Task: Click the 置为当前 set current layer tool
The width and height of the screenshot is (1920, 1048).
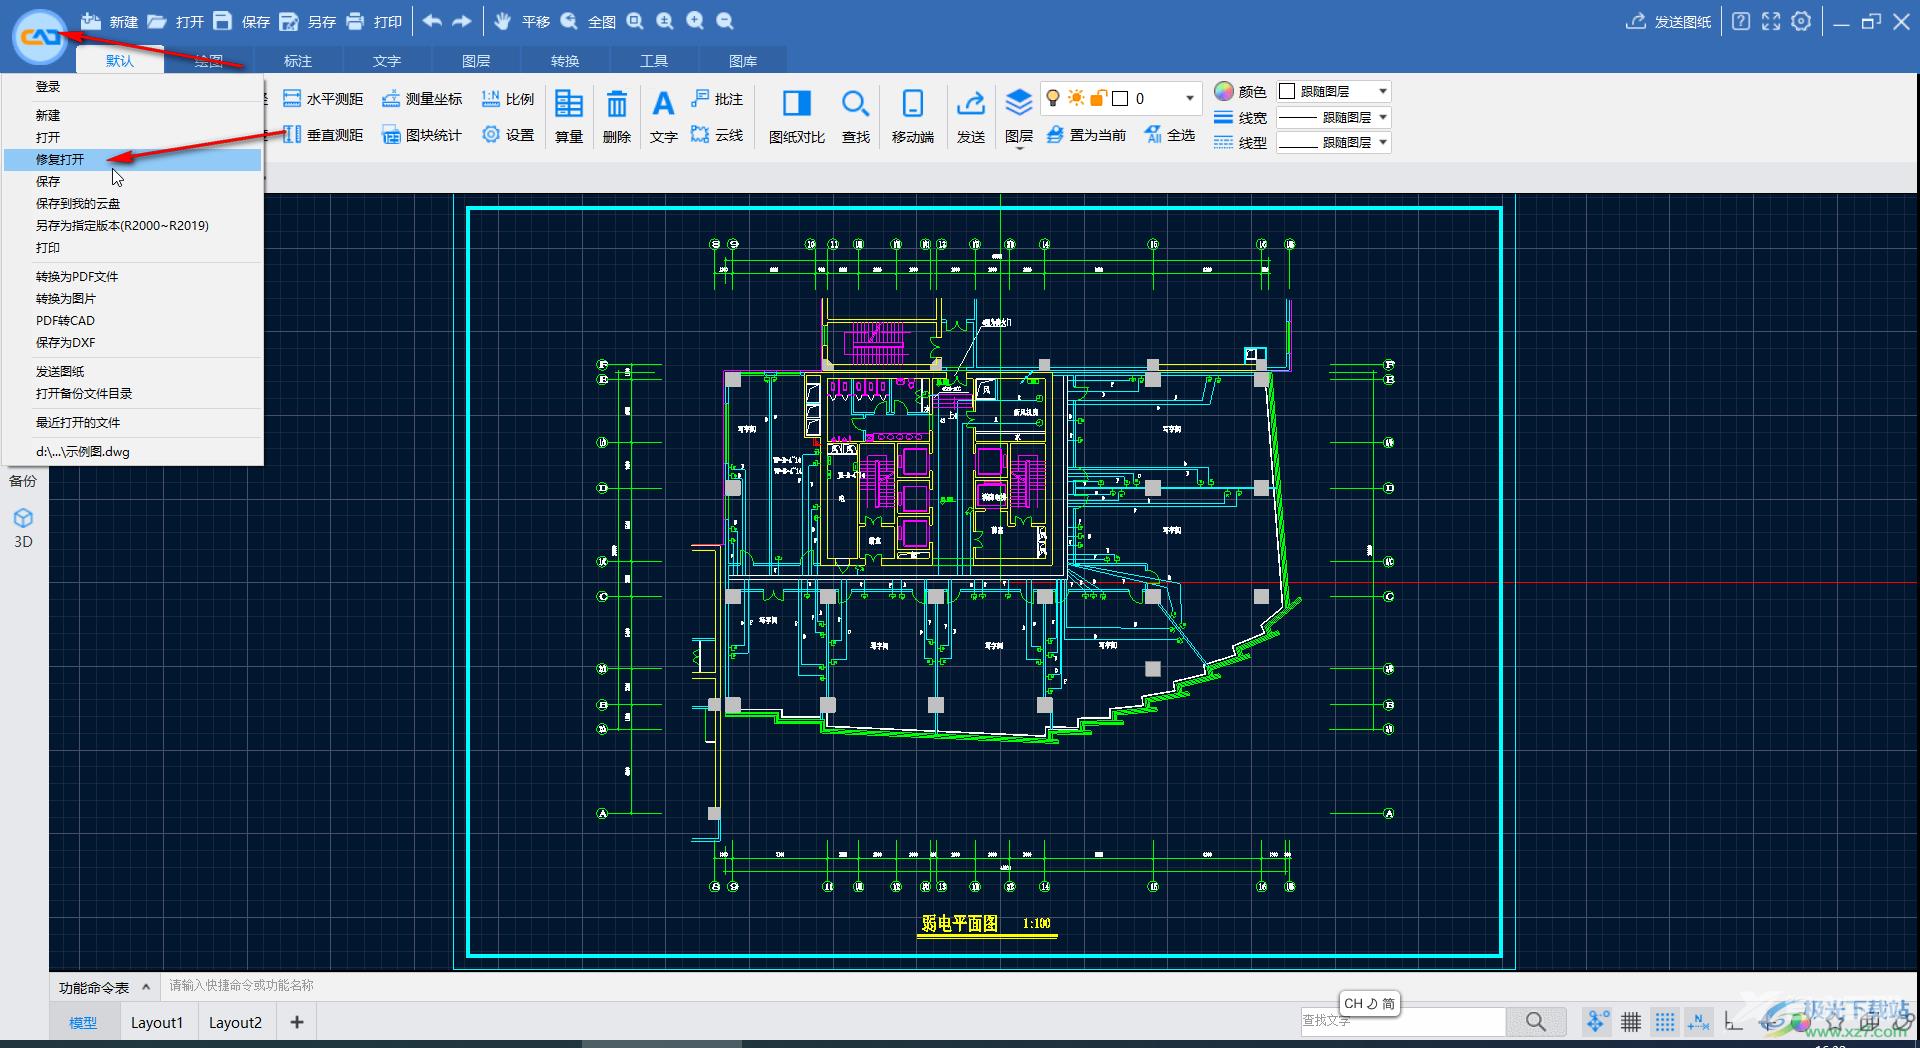Action: pos(1086,135)
